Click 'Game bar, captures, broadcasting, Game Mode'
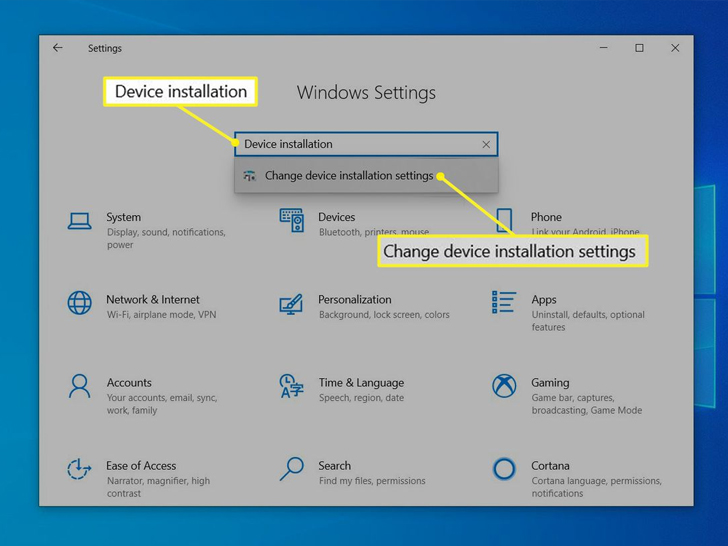Screen dimensions: 728x546 click(x=587, y=404)
